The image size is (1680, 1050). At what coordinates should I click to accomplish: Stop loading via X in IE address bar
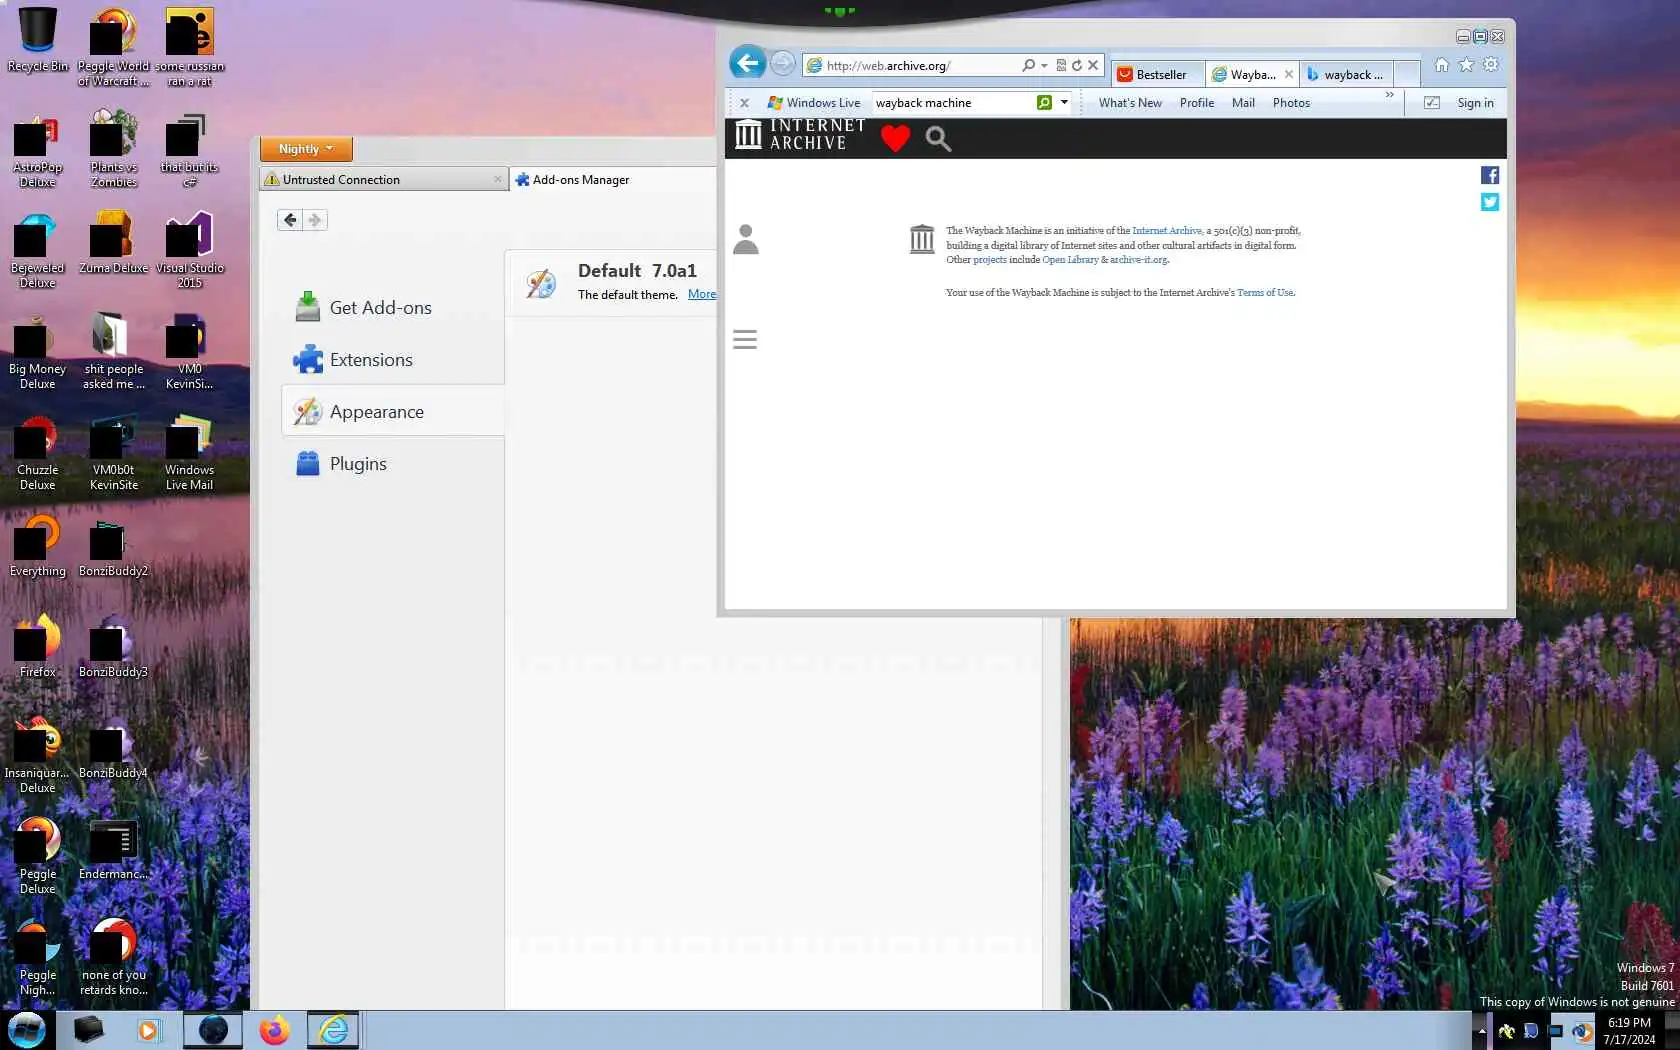pos(1093,65)
